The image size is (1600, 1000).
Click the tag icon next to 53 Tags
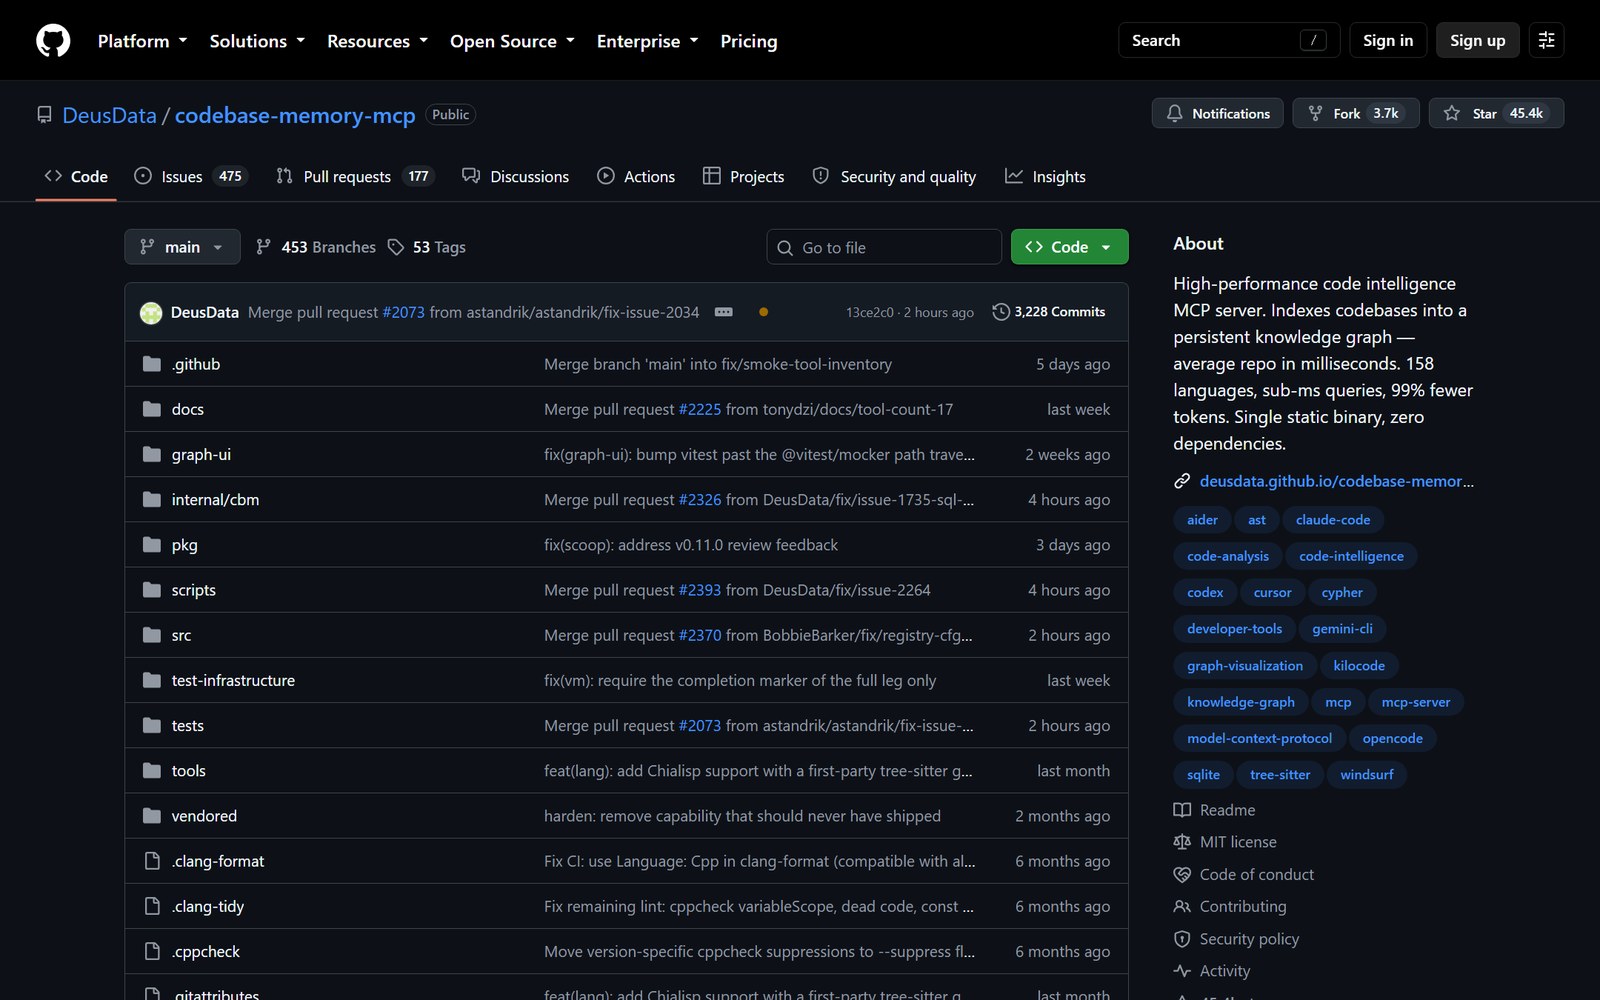(x=396, y=247)
